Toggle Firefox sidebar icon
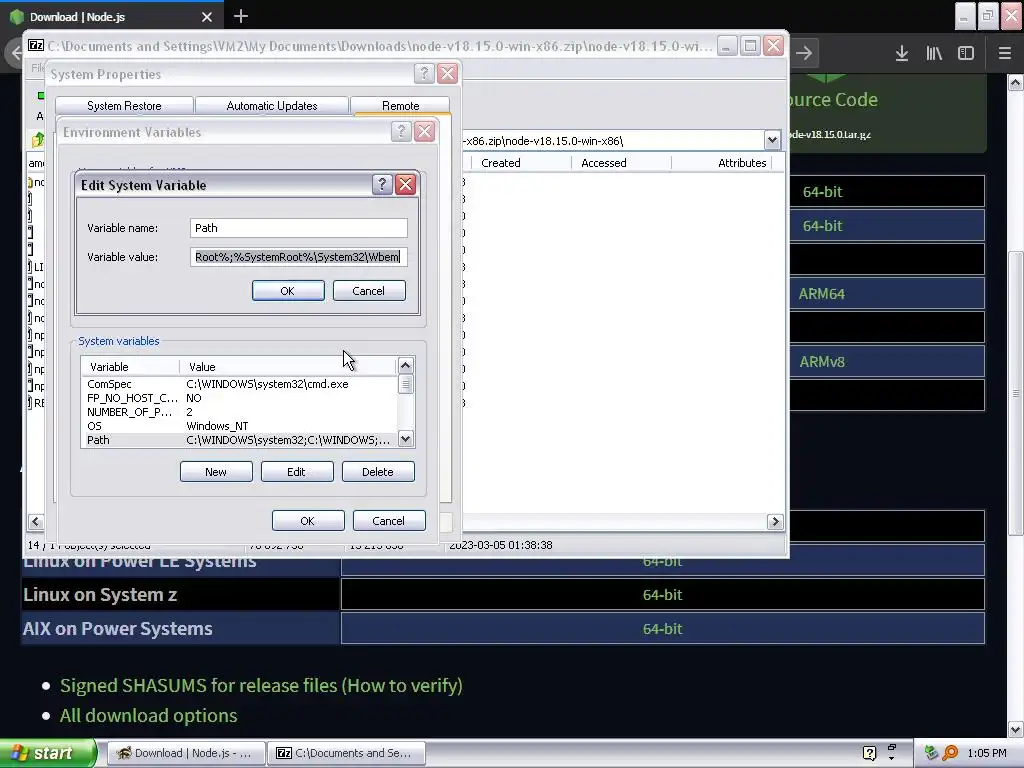This screenshot has width=1024, height=768. tap(966, 54)
